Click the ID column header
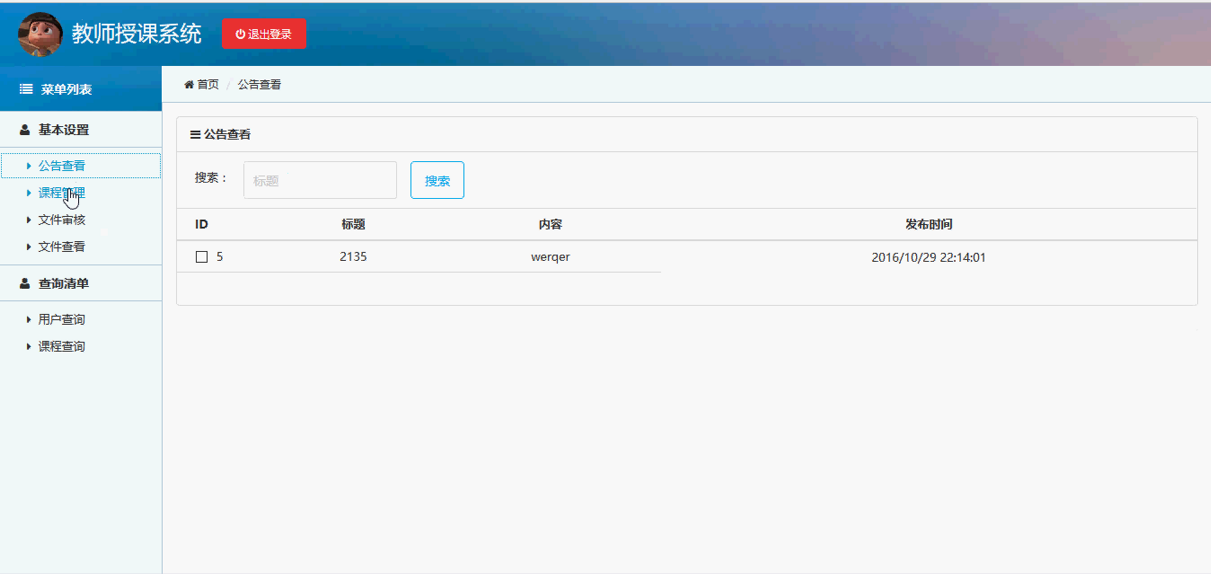Screen dimensions: 1211x574 click(x=201, y=225)
